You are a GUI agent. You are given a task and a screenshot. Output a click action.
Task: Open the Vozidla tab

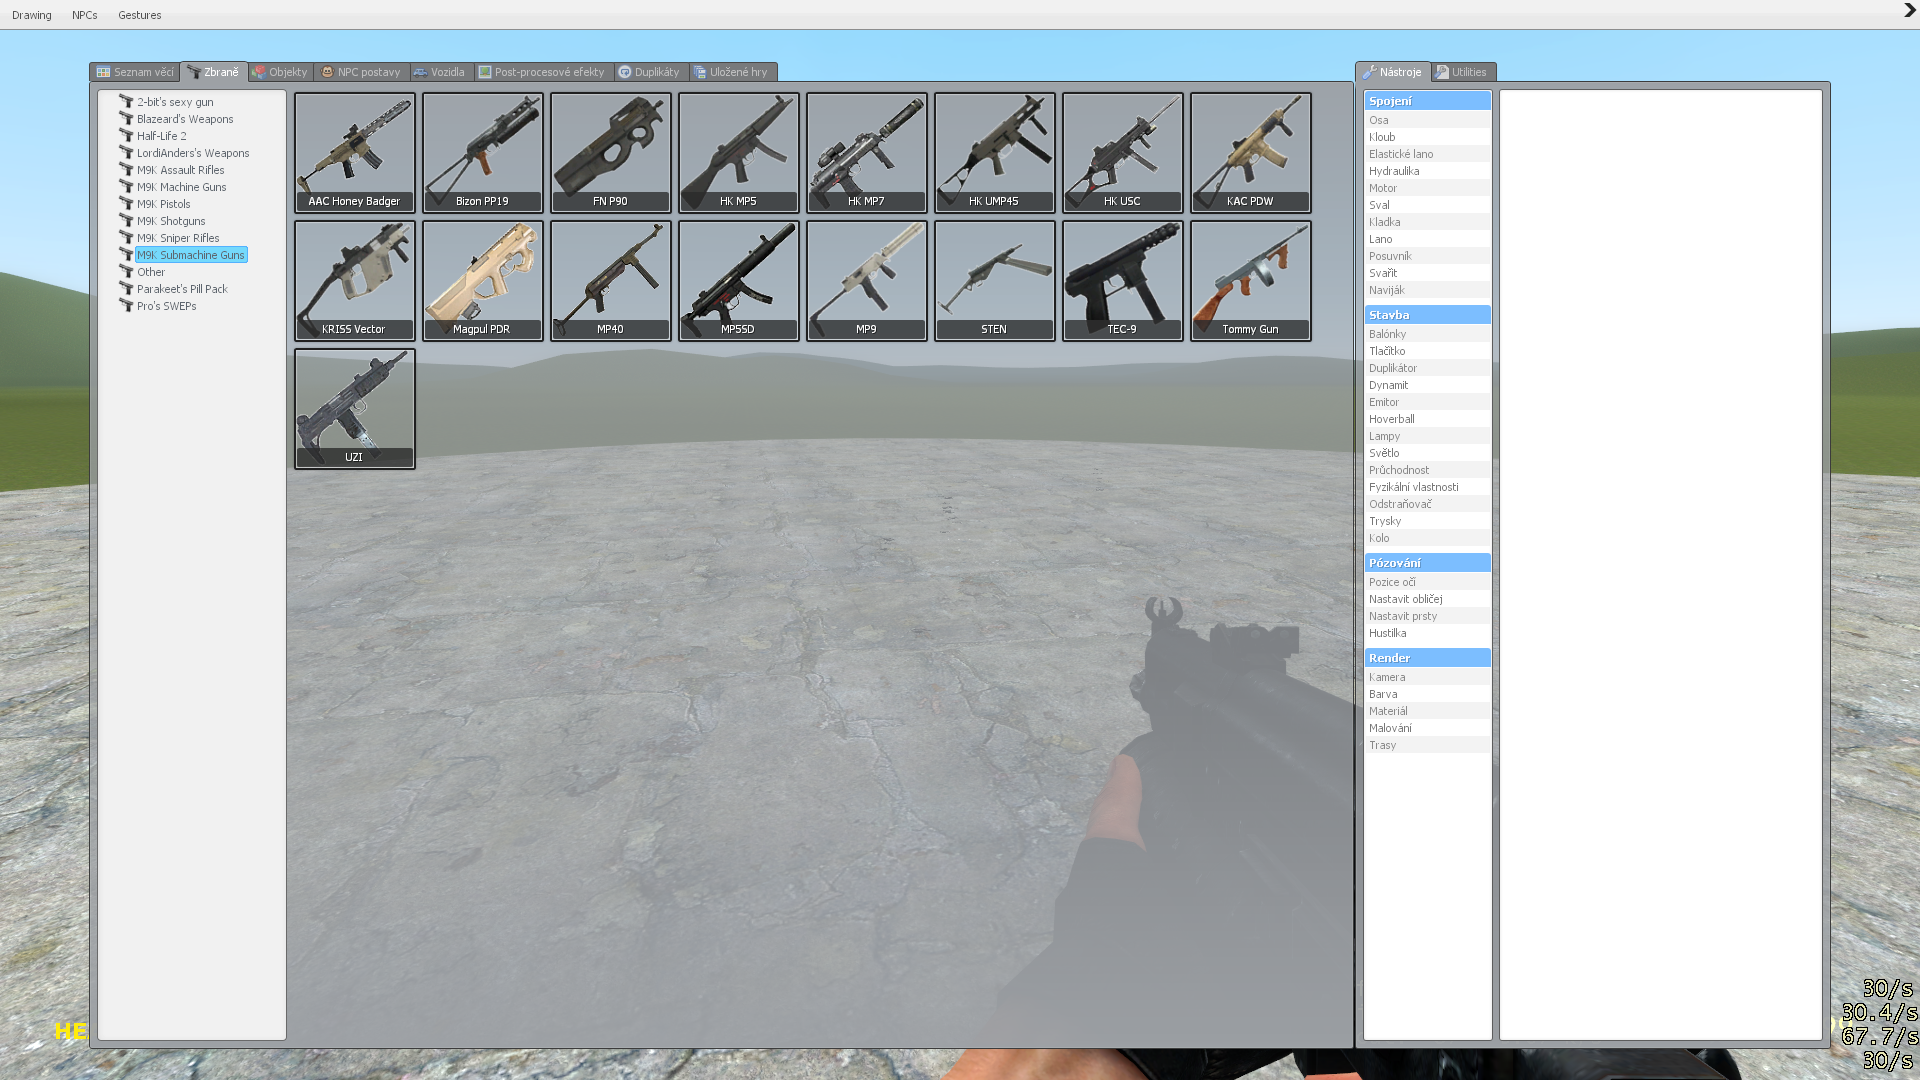coord(441,72)
